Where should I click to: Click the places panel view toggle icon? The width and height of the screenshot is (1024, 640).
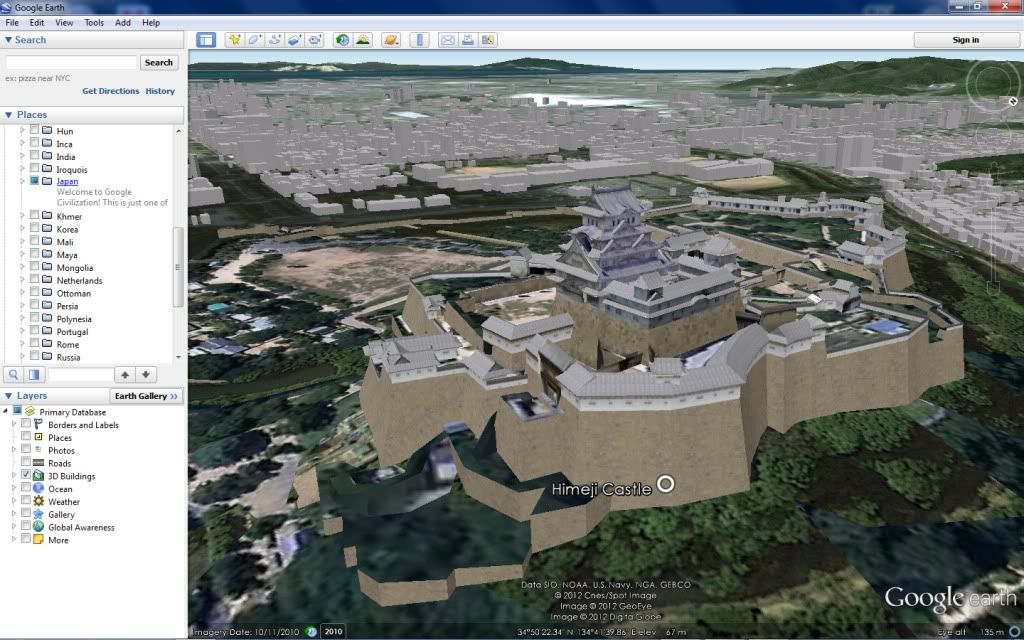pyautogui.click(x=34, y=374)
